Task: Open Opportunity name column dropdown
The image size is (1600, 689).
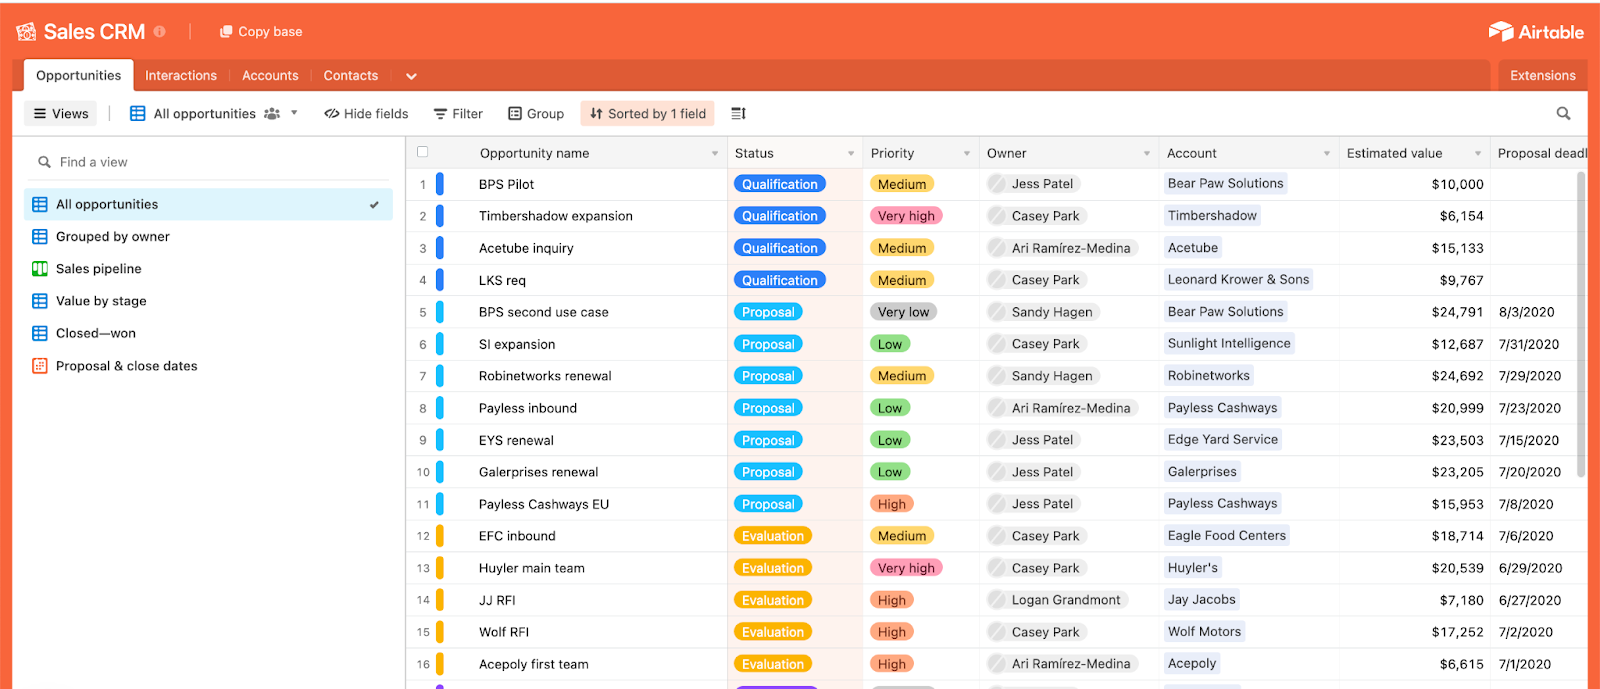Action: [714, 153]
